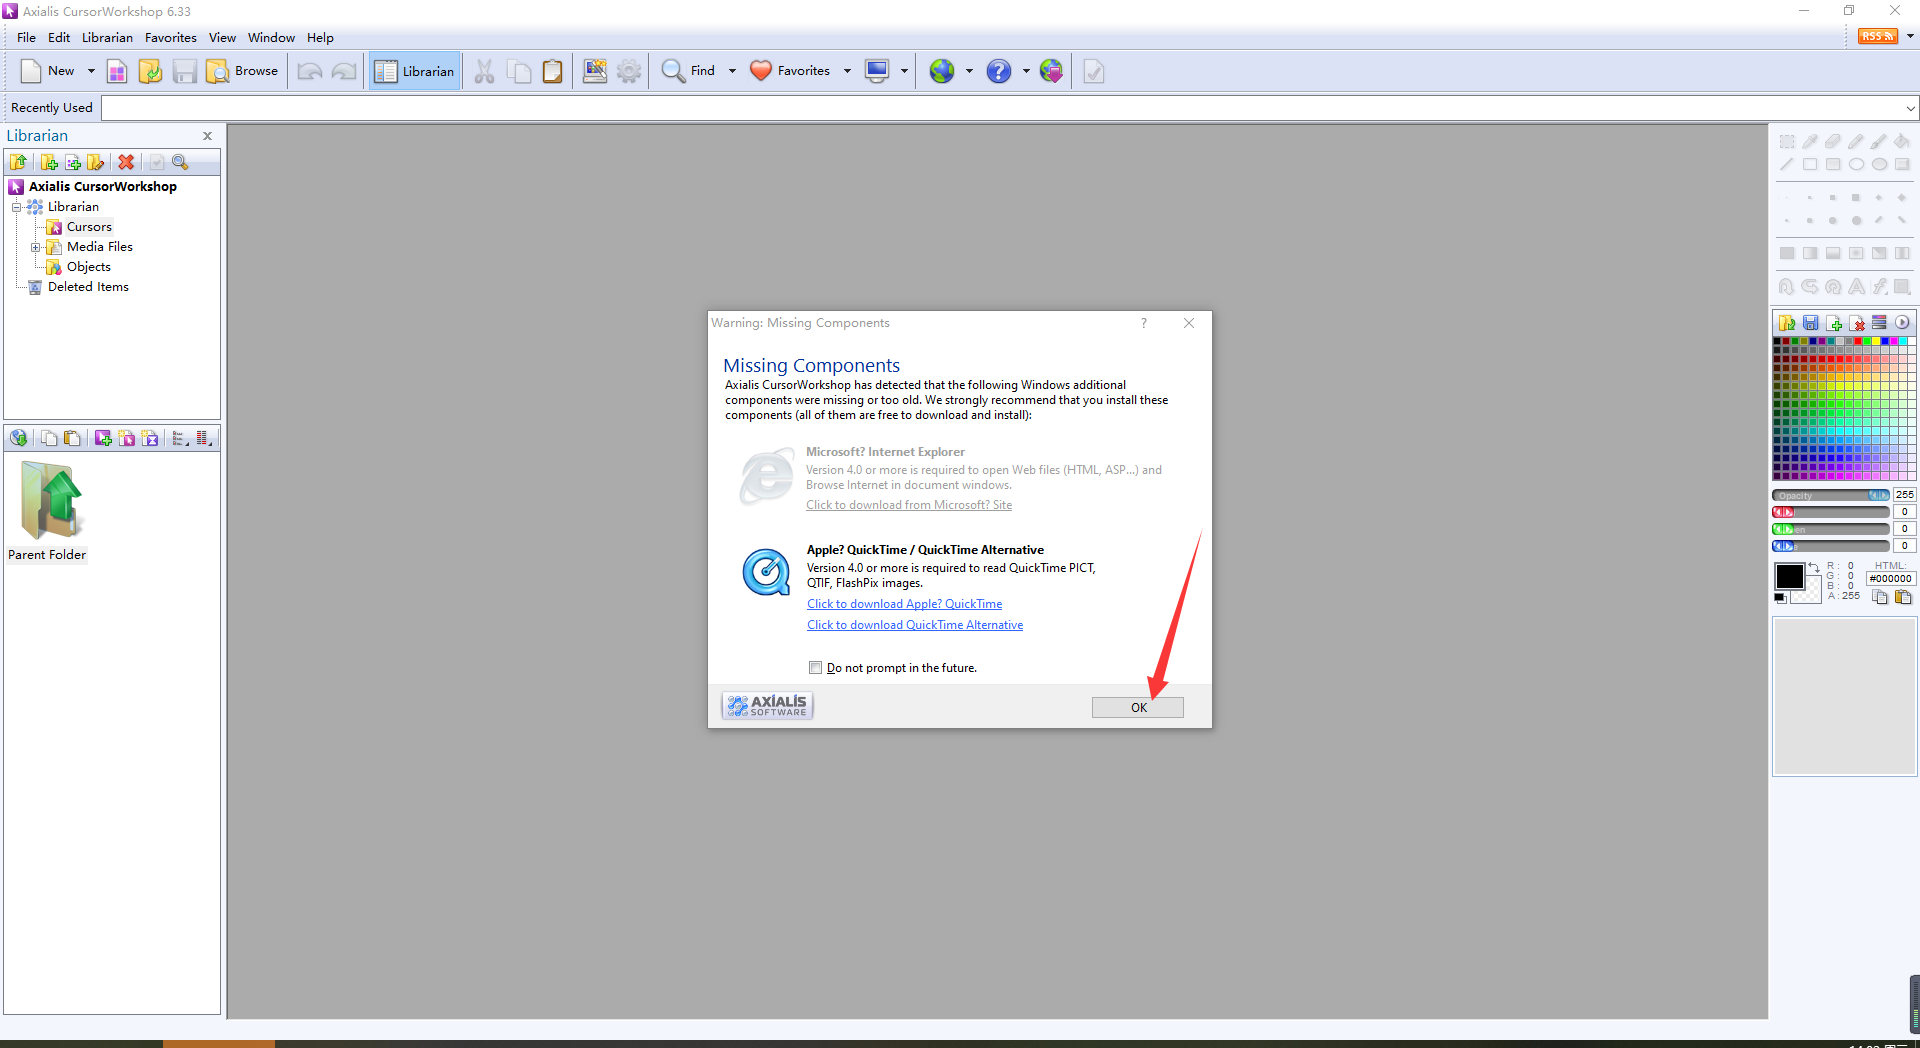
Task: Click the Parent Folder thumbnail
Action: pyautogui.click(x=47, y=511)
